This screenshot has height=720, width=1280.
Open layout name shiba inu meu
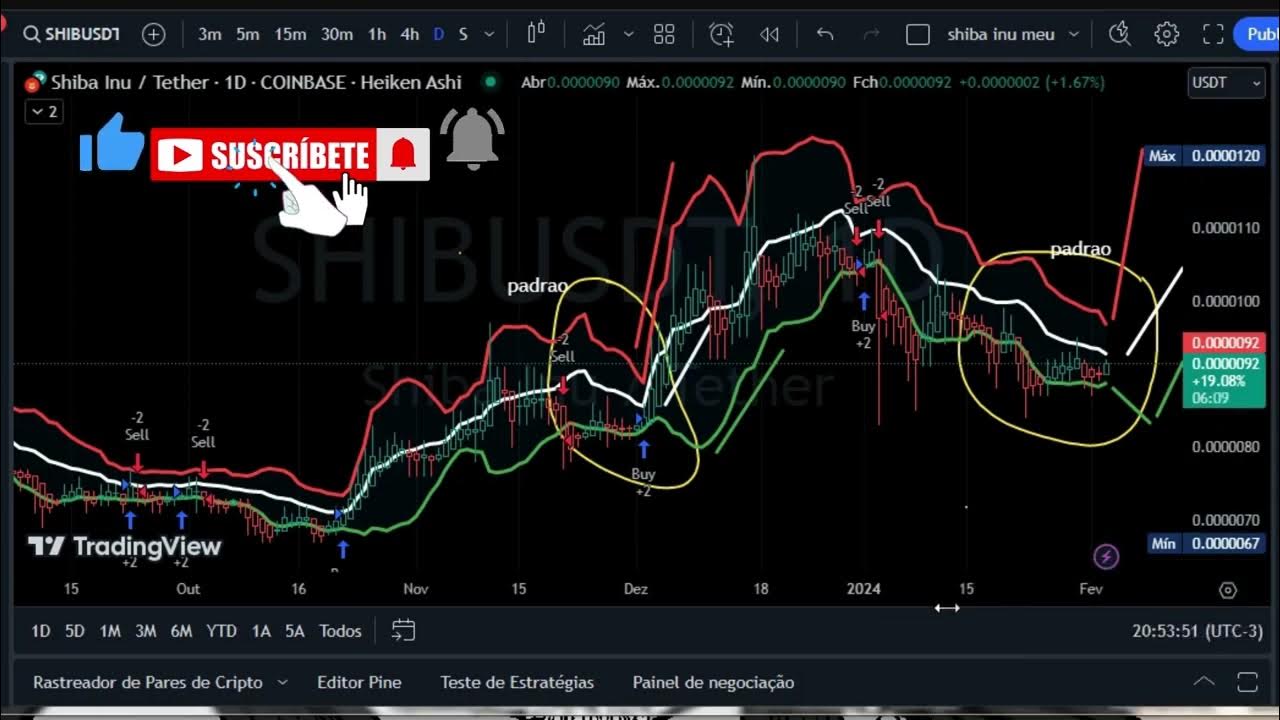1001,34
